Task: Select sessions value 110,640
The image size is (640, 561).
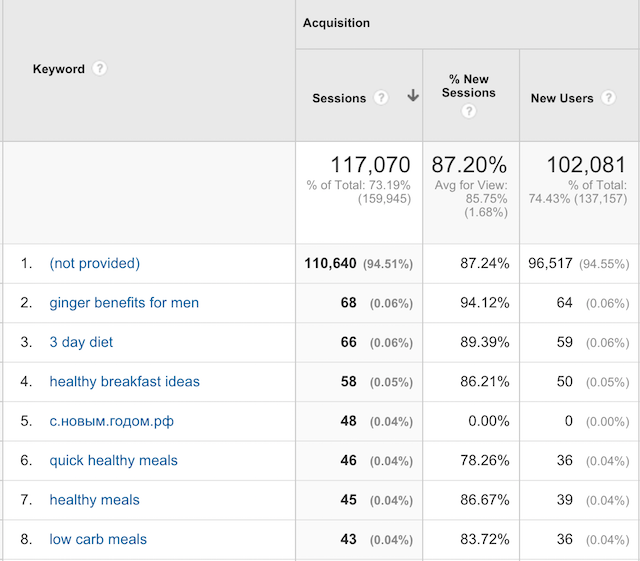Action: (330, 263)
